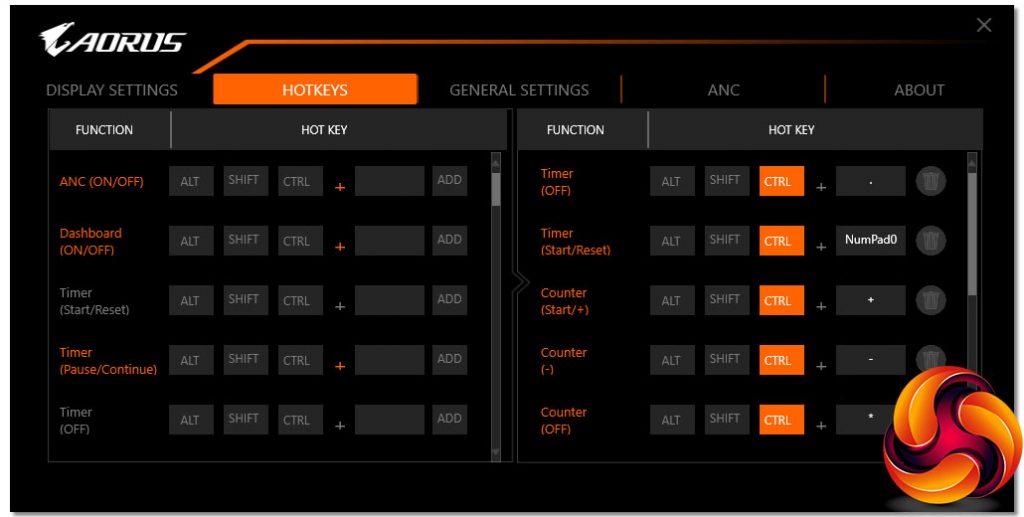Toggle ALT for right Timer (Start/Reset)
This screenshot has width=1024, height=517.
(672, 240)
